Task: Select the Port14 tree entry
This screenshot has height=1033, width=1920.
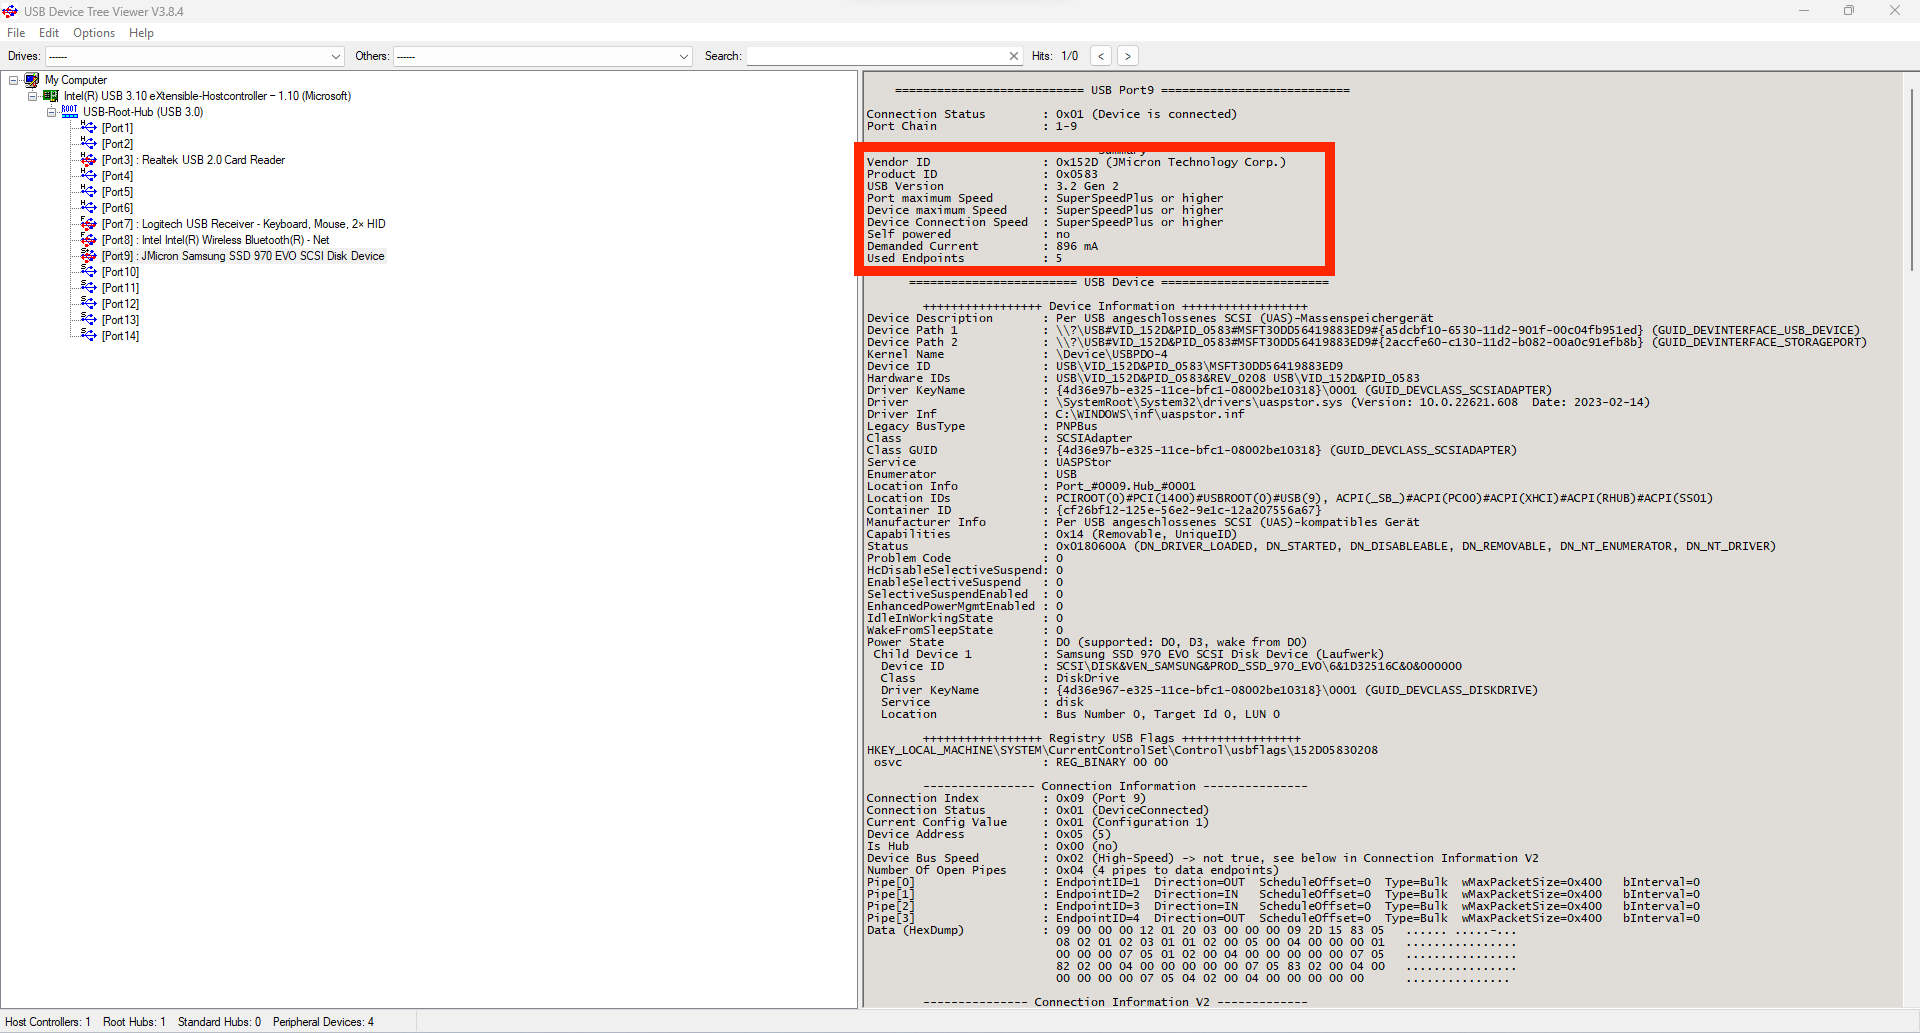Action: (120, 336)
